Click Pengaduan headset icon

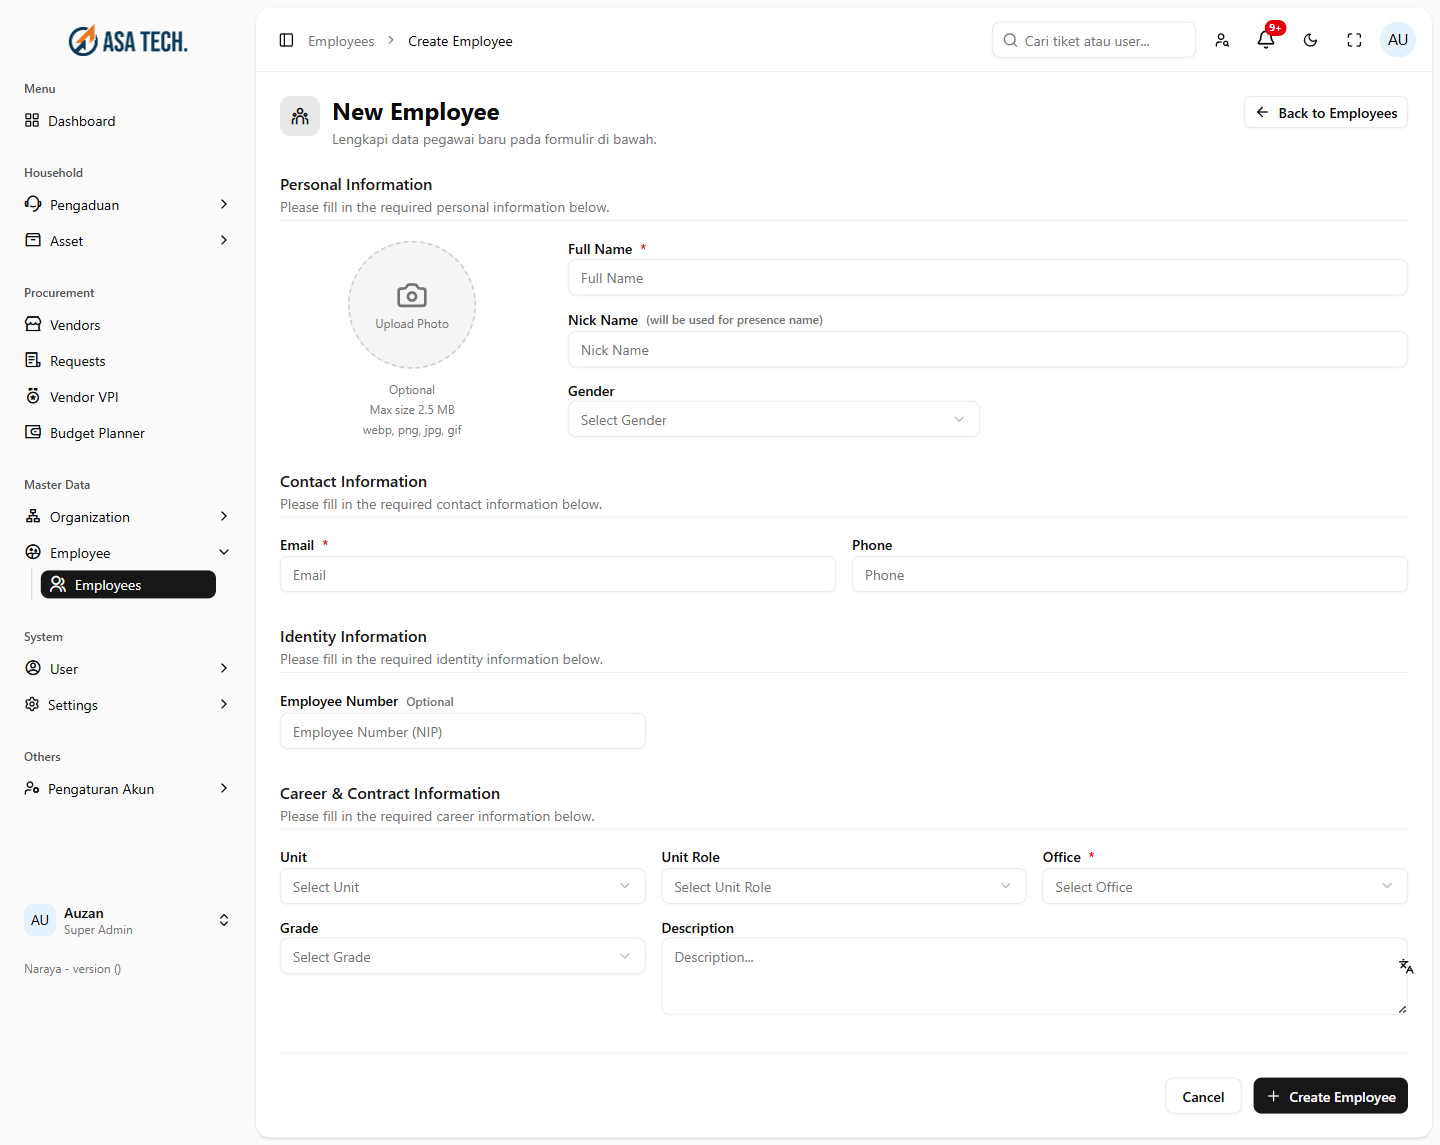pyautogui.click(x=33, y=204)
